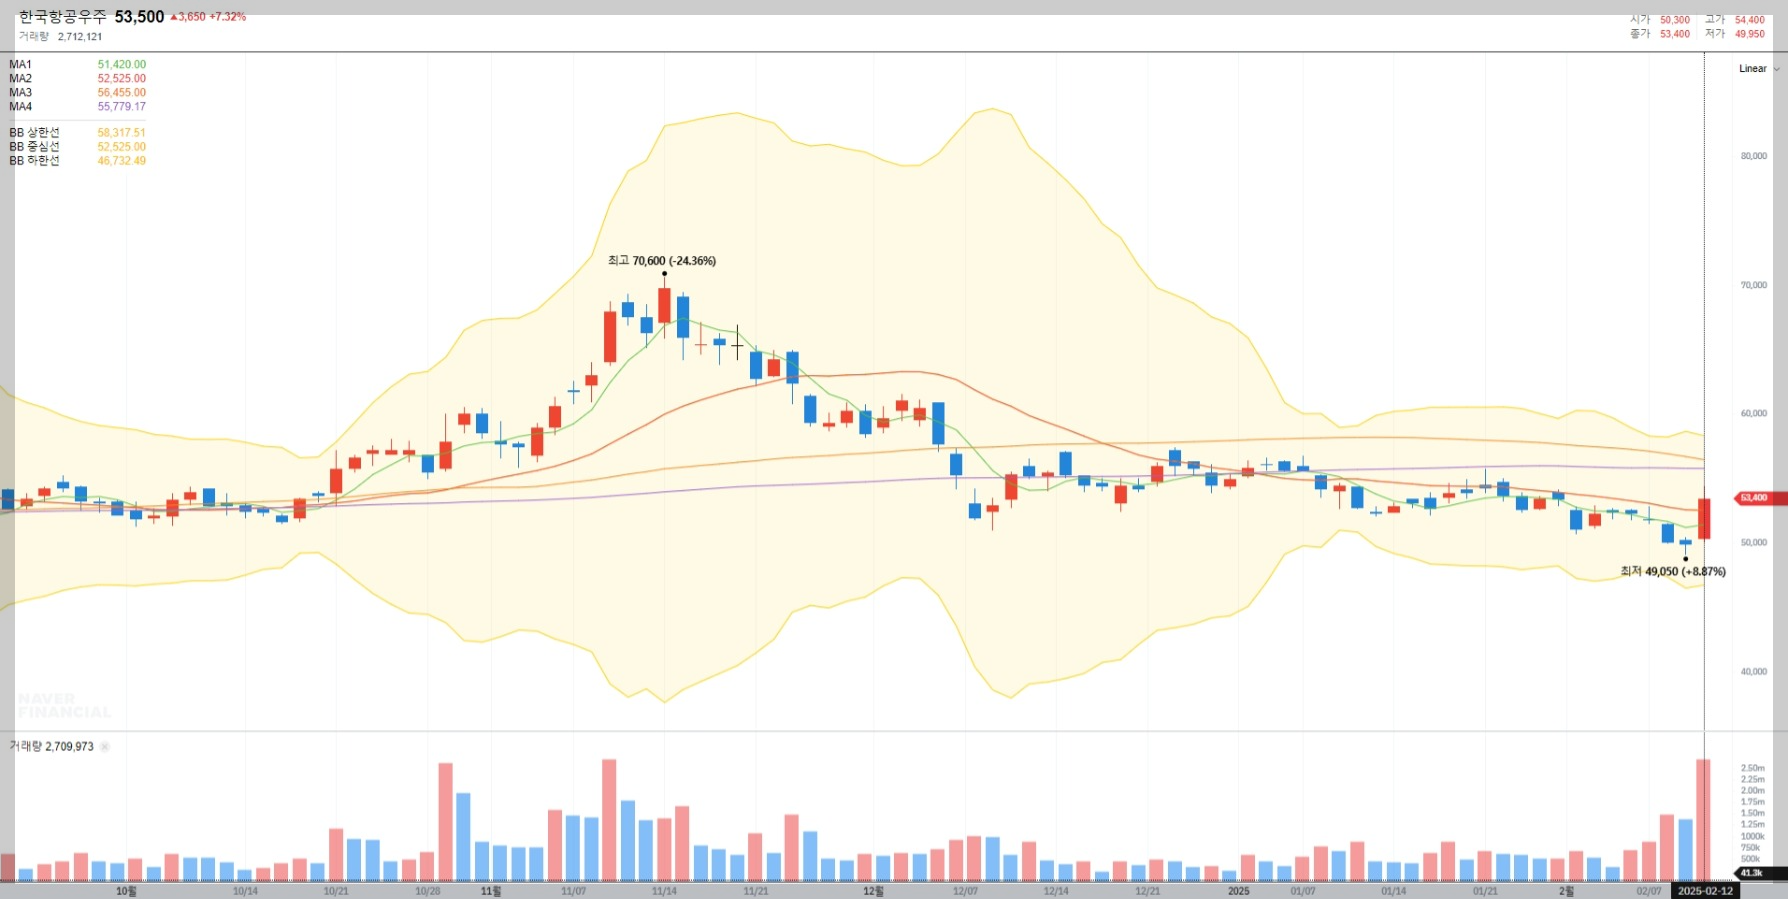The height and width of the screenshot is (899, 1788).
Task: Click the MA2 legend value 52,525.00
Action: pos(121,79)
